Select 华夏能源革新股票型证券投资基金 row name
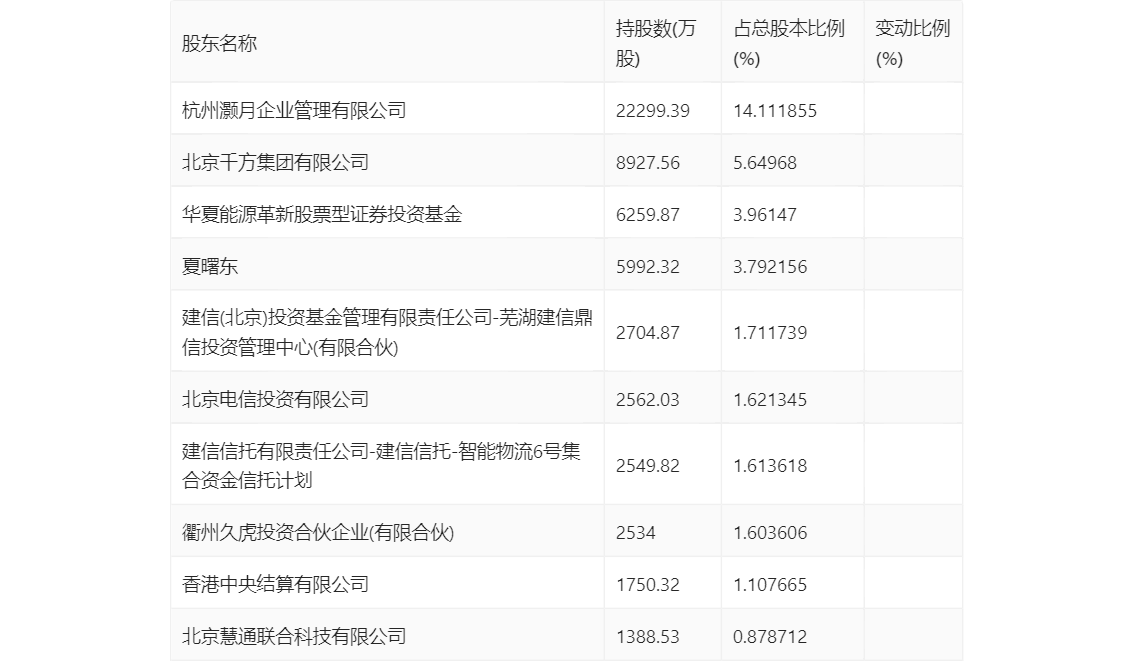 pos(322,215)
